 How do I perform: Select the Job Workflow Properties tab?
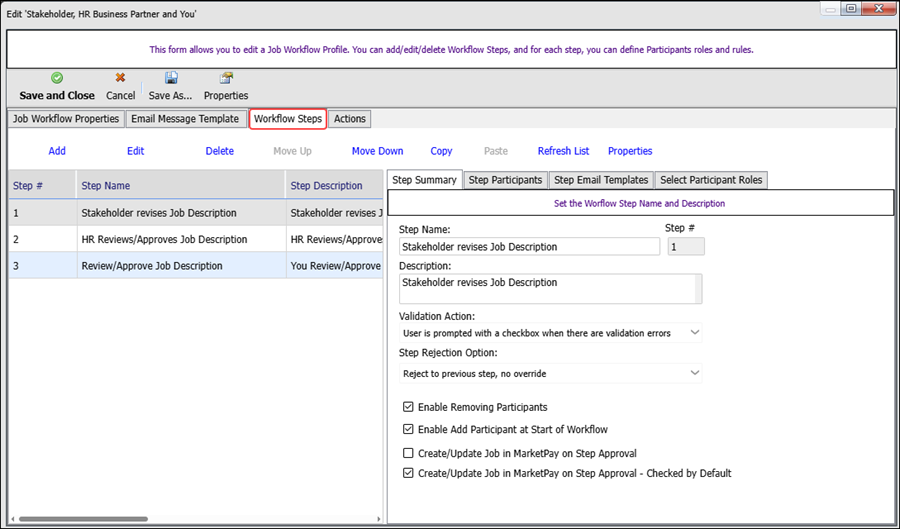click(x=66, y=119)
